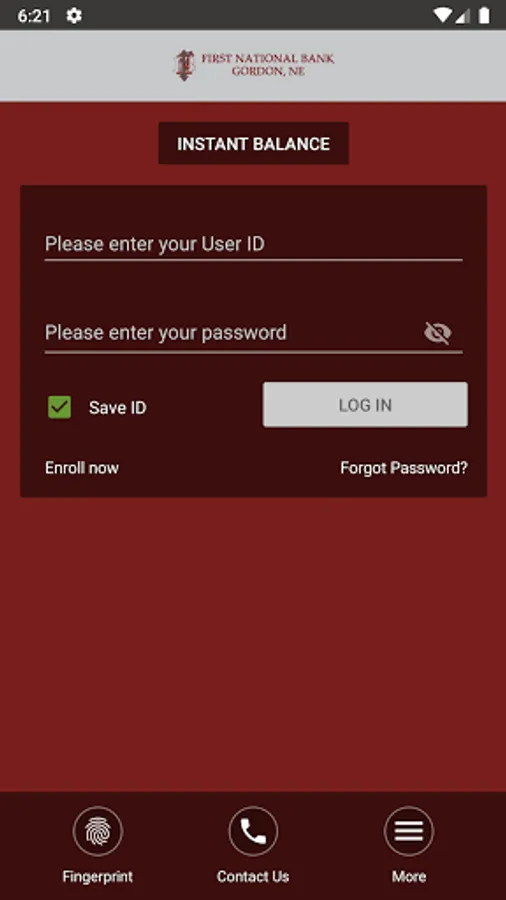Tap the cellular signal icon
The width and height of the screenshot is (506, 900).
[x=463, y=15]
